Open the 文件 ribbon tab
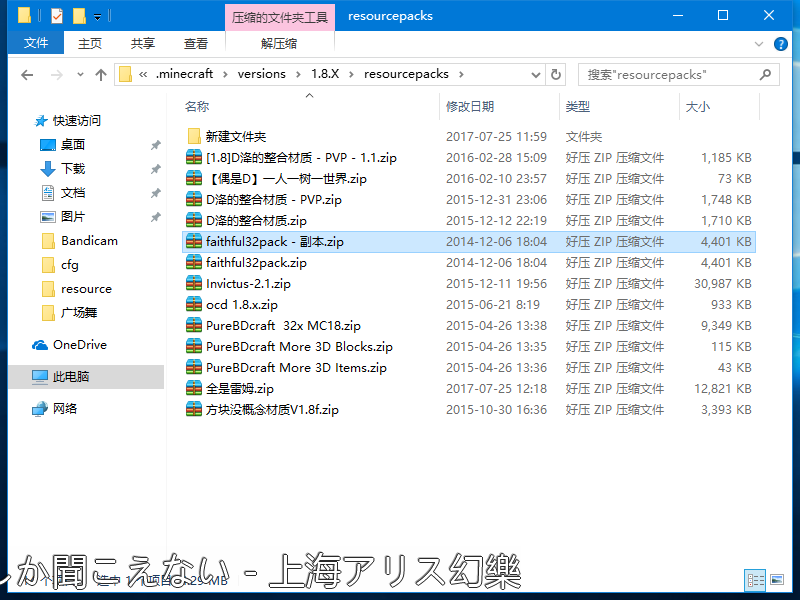 point(36,43)
